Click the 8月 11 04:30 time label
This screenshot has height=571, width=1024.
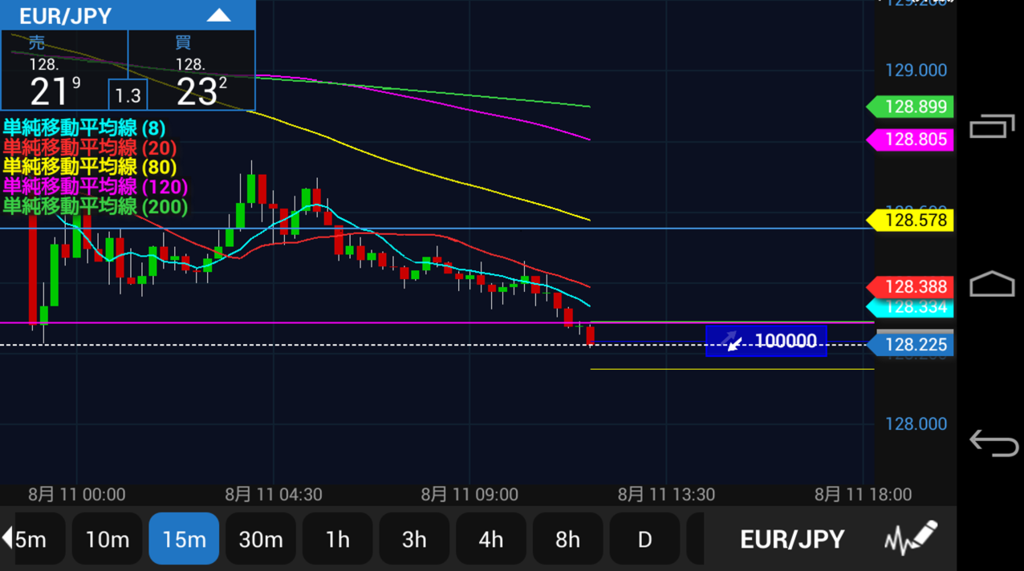[x=274, y=495]
